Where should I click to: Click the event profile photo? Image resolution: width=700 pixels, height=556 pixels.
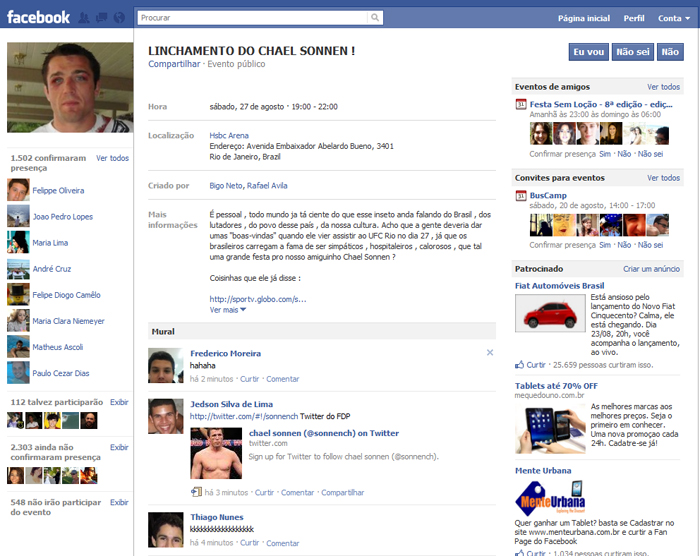coord(70,88)
